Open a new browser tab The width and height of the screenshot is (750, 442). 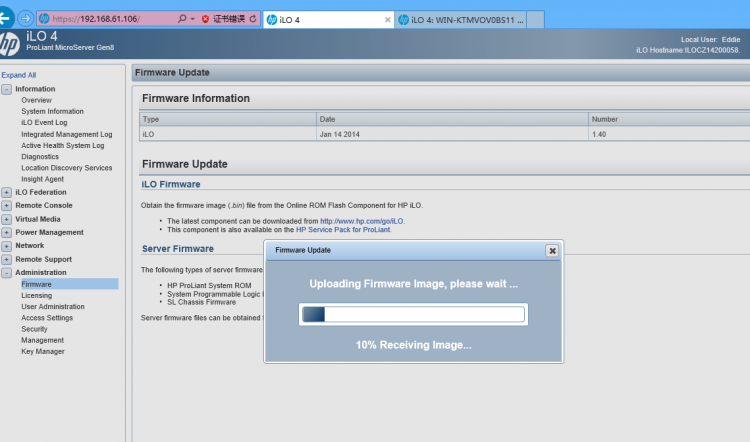click(535, 20)
